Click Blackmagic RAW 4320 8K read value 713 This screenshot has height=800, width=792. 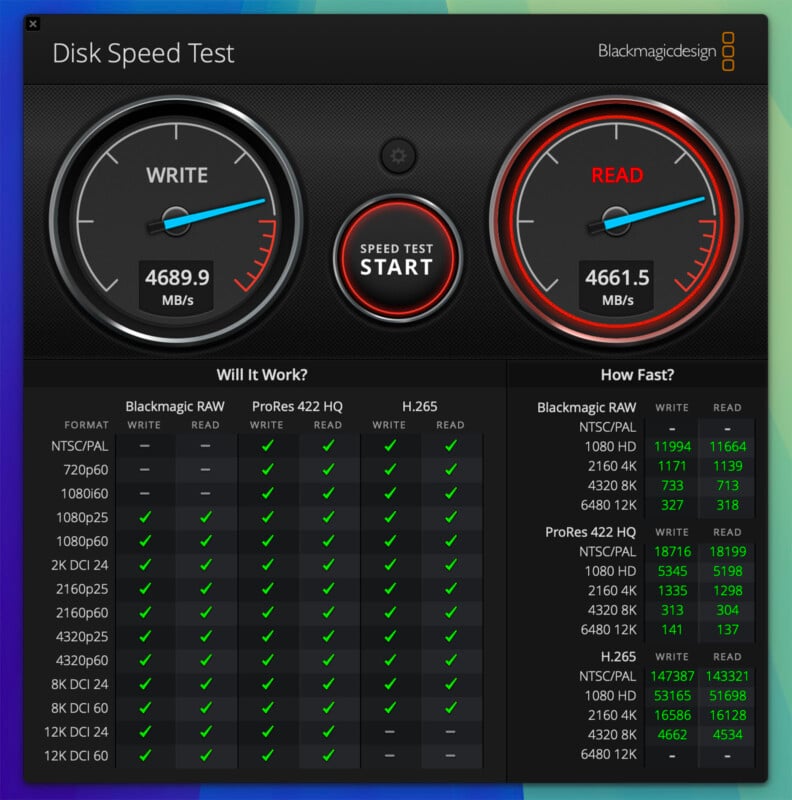[727, 486]
